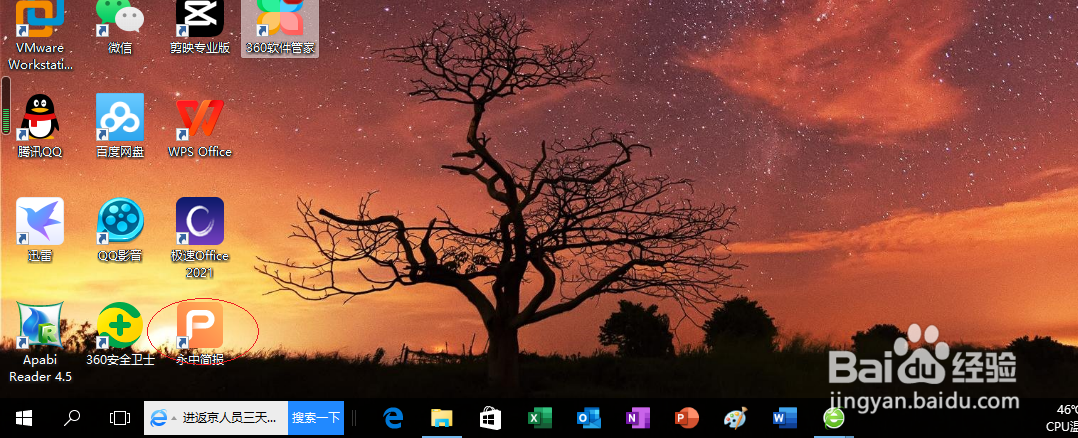The width and height of the screenshot is (1078, 438).
Task: Launch the 百度网盘 desktop shortcut
Action: (120, 126)
